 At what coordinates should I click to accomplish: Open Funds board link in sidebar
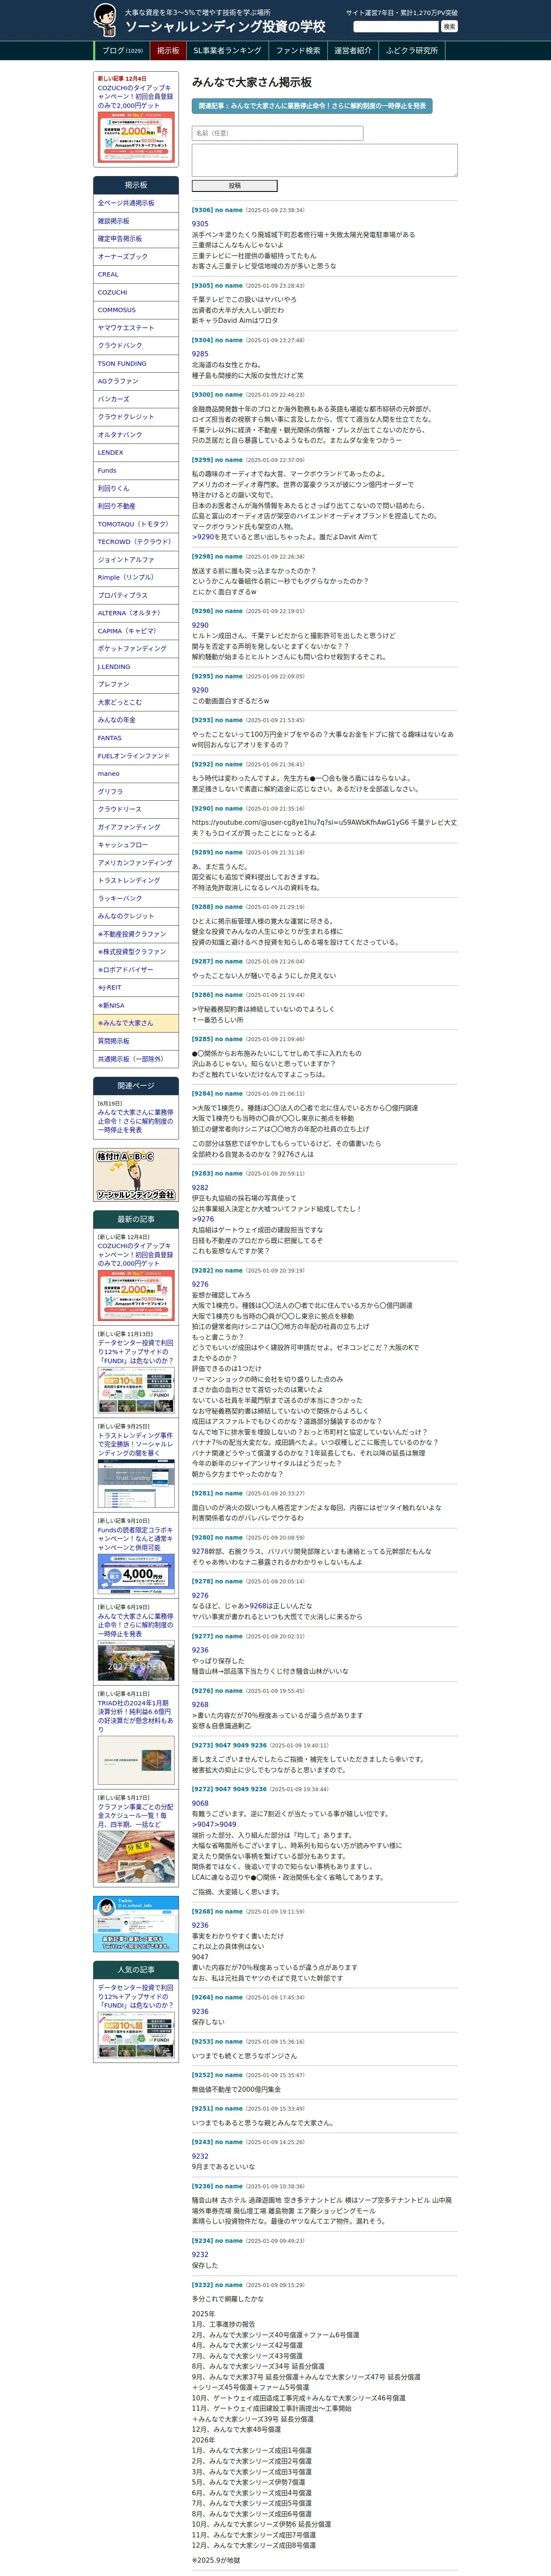tap(136, 470)
